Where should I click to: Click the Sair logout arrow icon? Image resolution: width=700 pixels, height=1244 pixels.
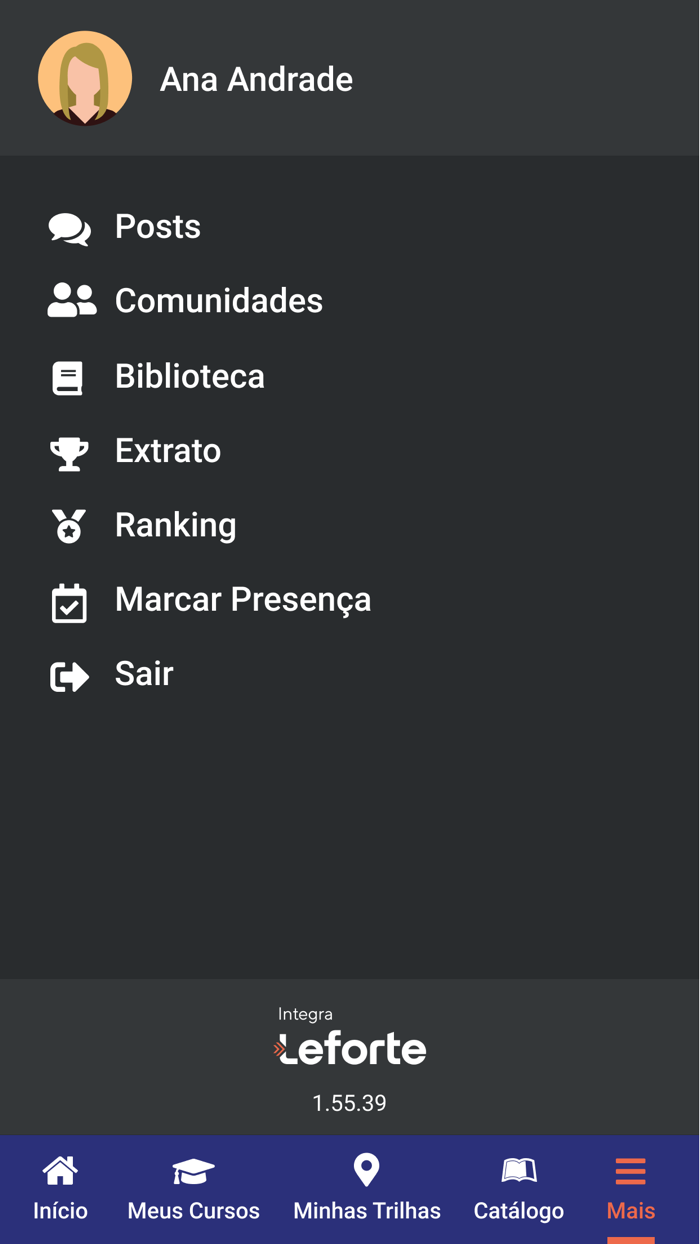tap(69, 677)
